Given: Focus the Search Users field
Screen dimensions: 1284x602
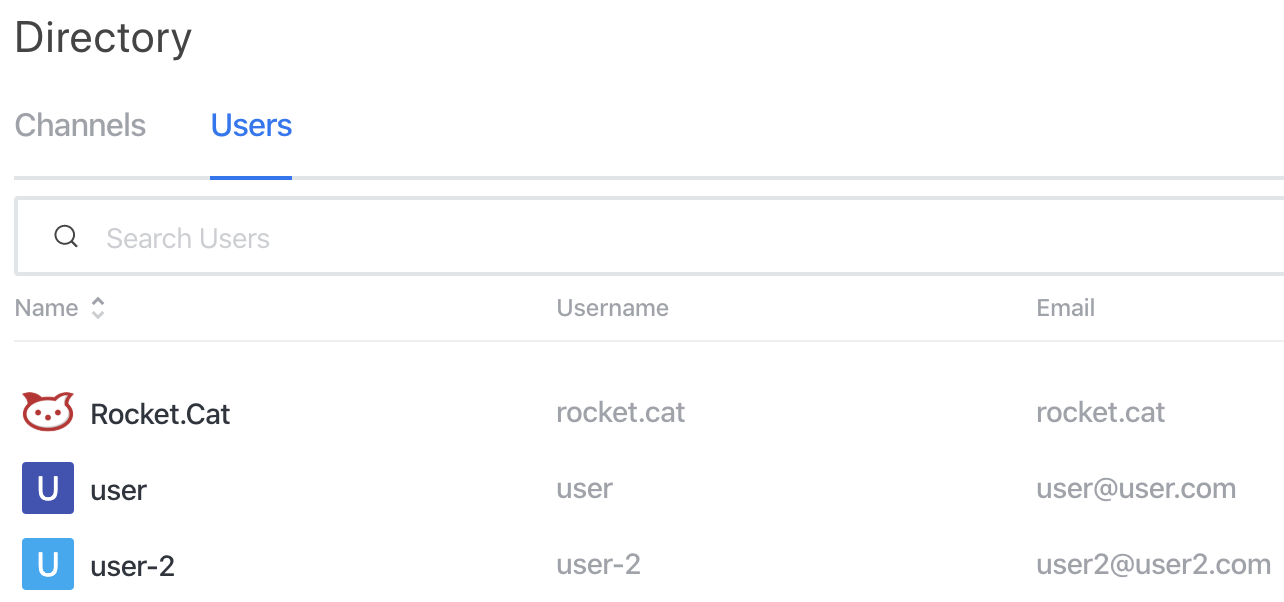Looking at the screenshot, I should coord(650,237).
